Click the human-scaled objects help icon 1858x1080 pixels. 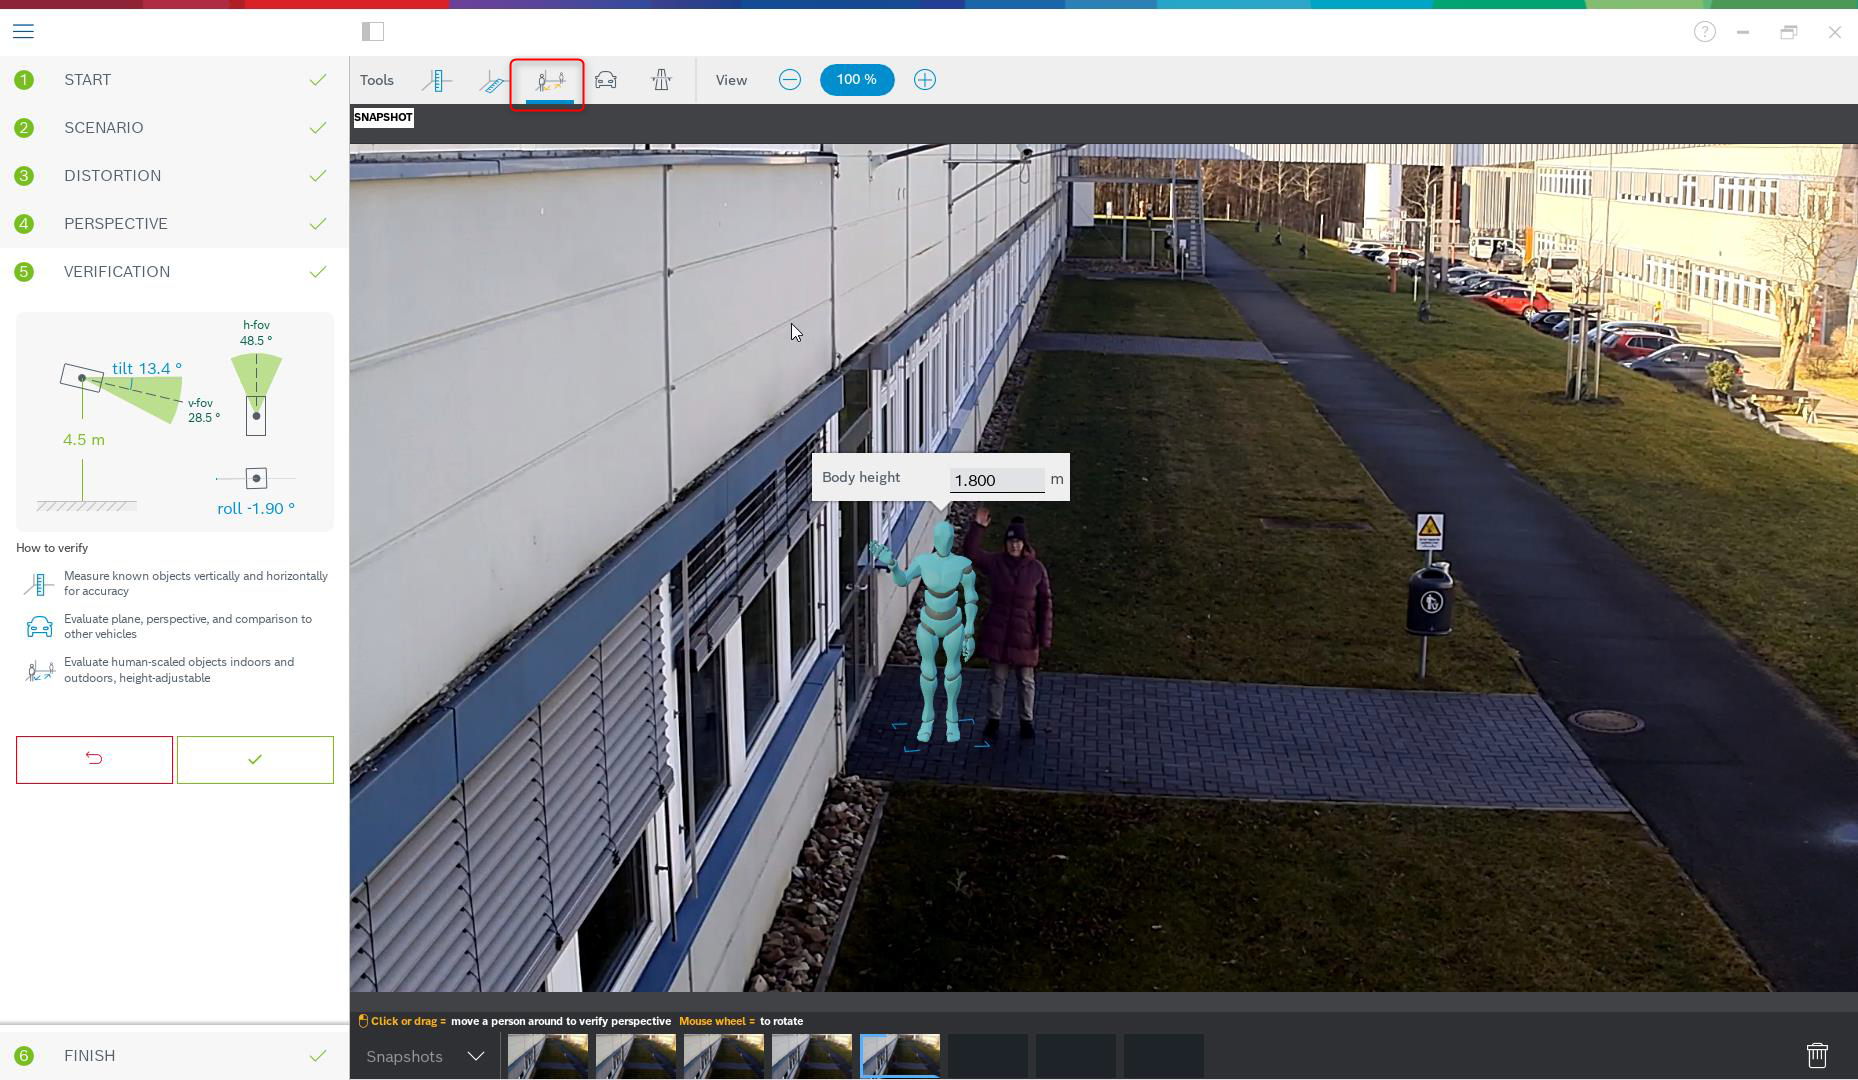[x=39, y=670]
